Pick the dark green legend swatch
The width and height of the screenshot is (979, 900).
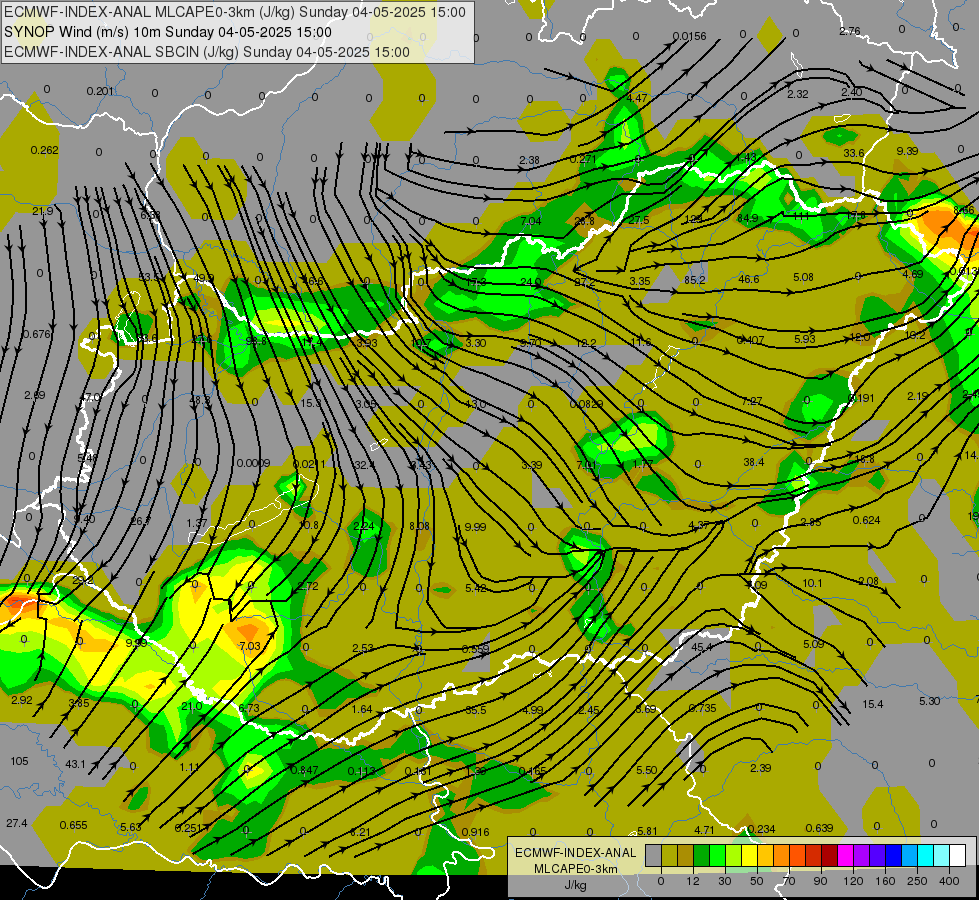click(x=701, y=855)
